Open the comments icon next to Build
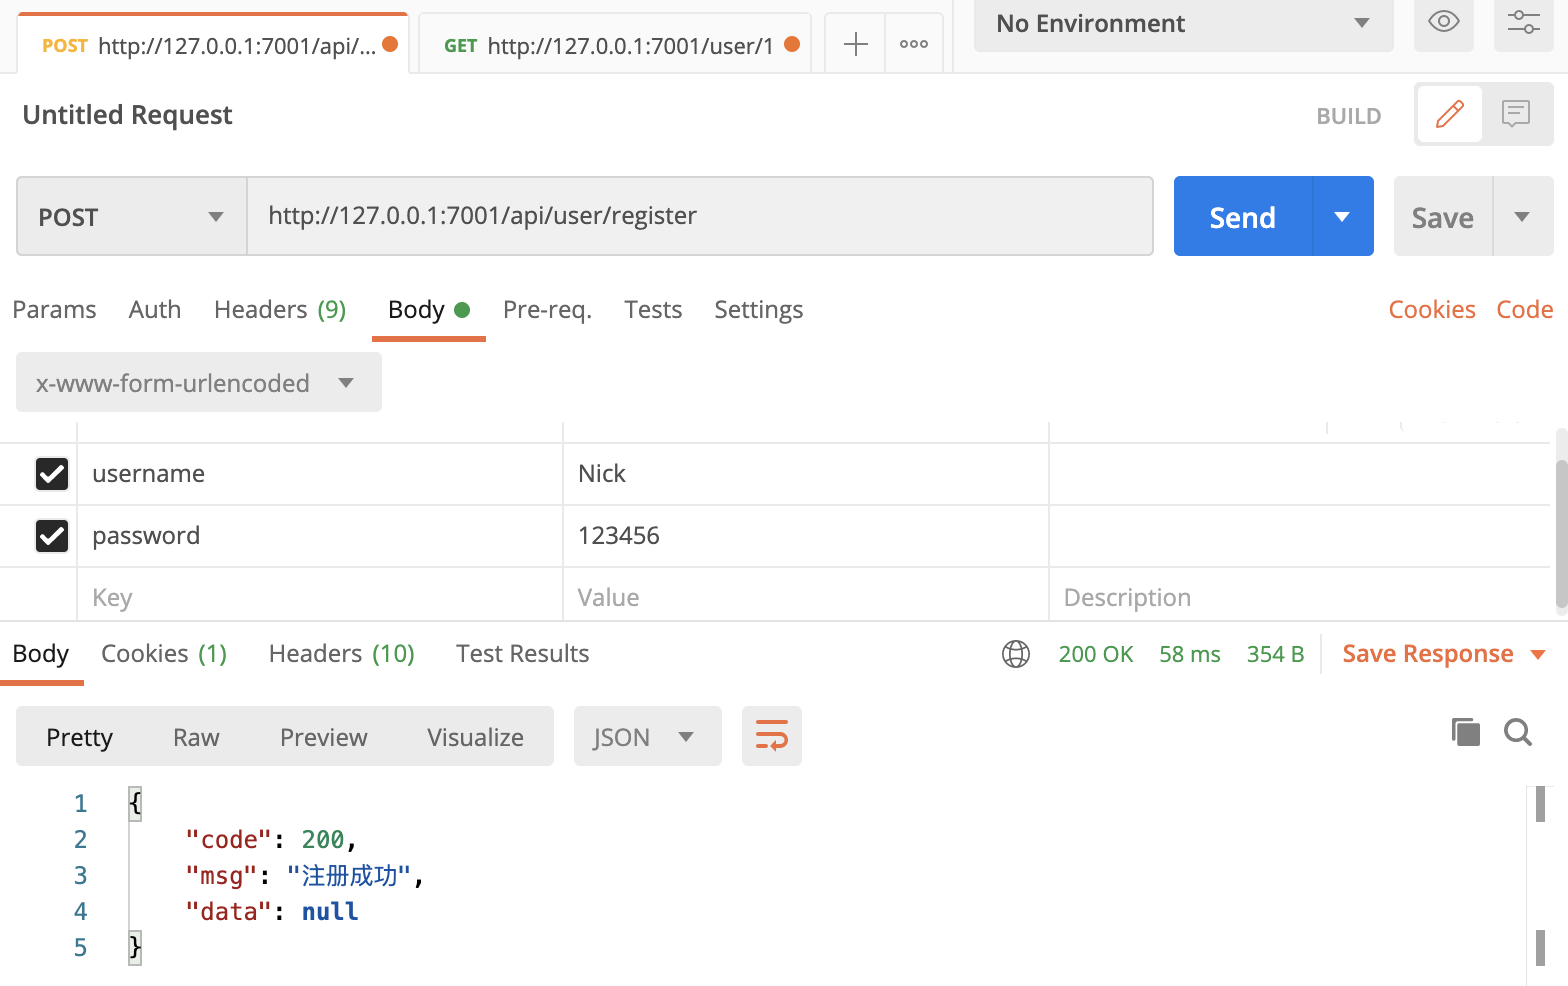This screenshot has height=986, width=1568. 1516,114
